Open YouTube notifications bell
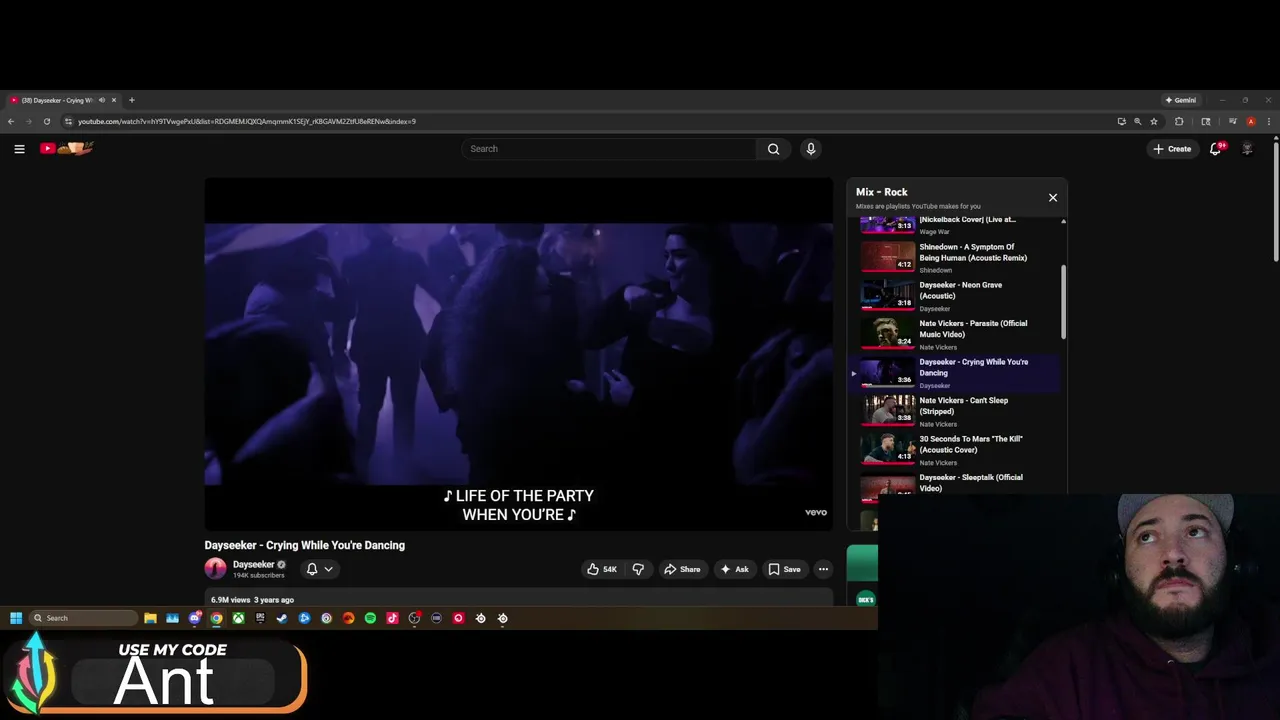Image resolution: width=1280 pixels, height=720 pixels. (x=1216, y=149)
